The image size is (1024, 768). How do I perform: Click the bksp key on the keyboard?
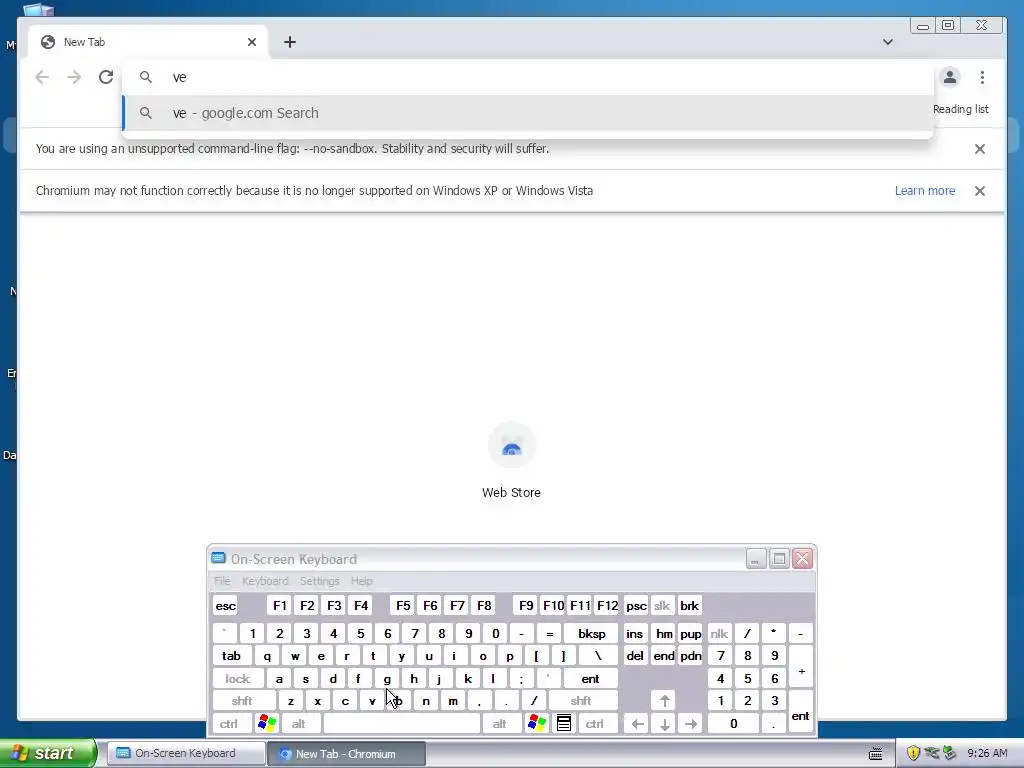pos(591,633)
